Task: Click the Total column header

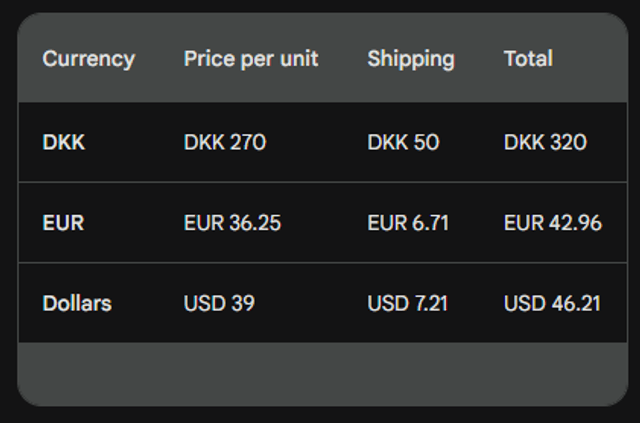Action: coord(528,59)
